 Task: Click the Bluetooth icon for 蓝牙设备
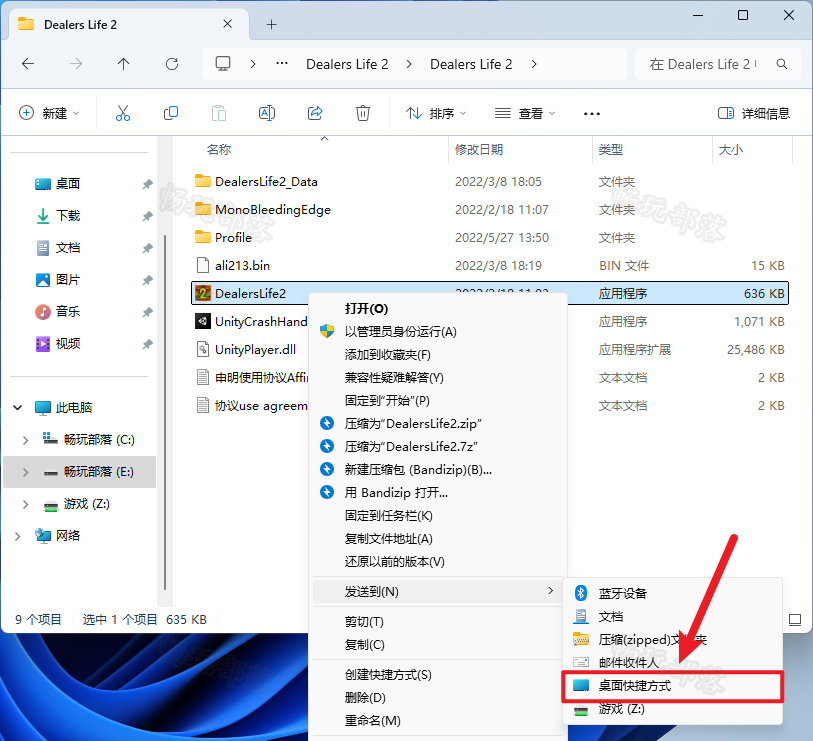(581, 593)
